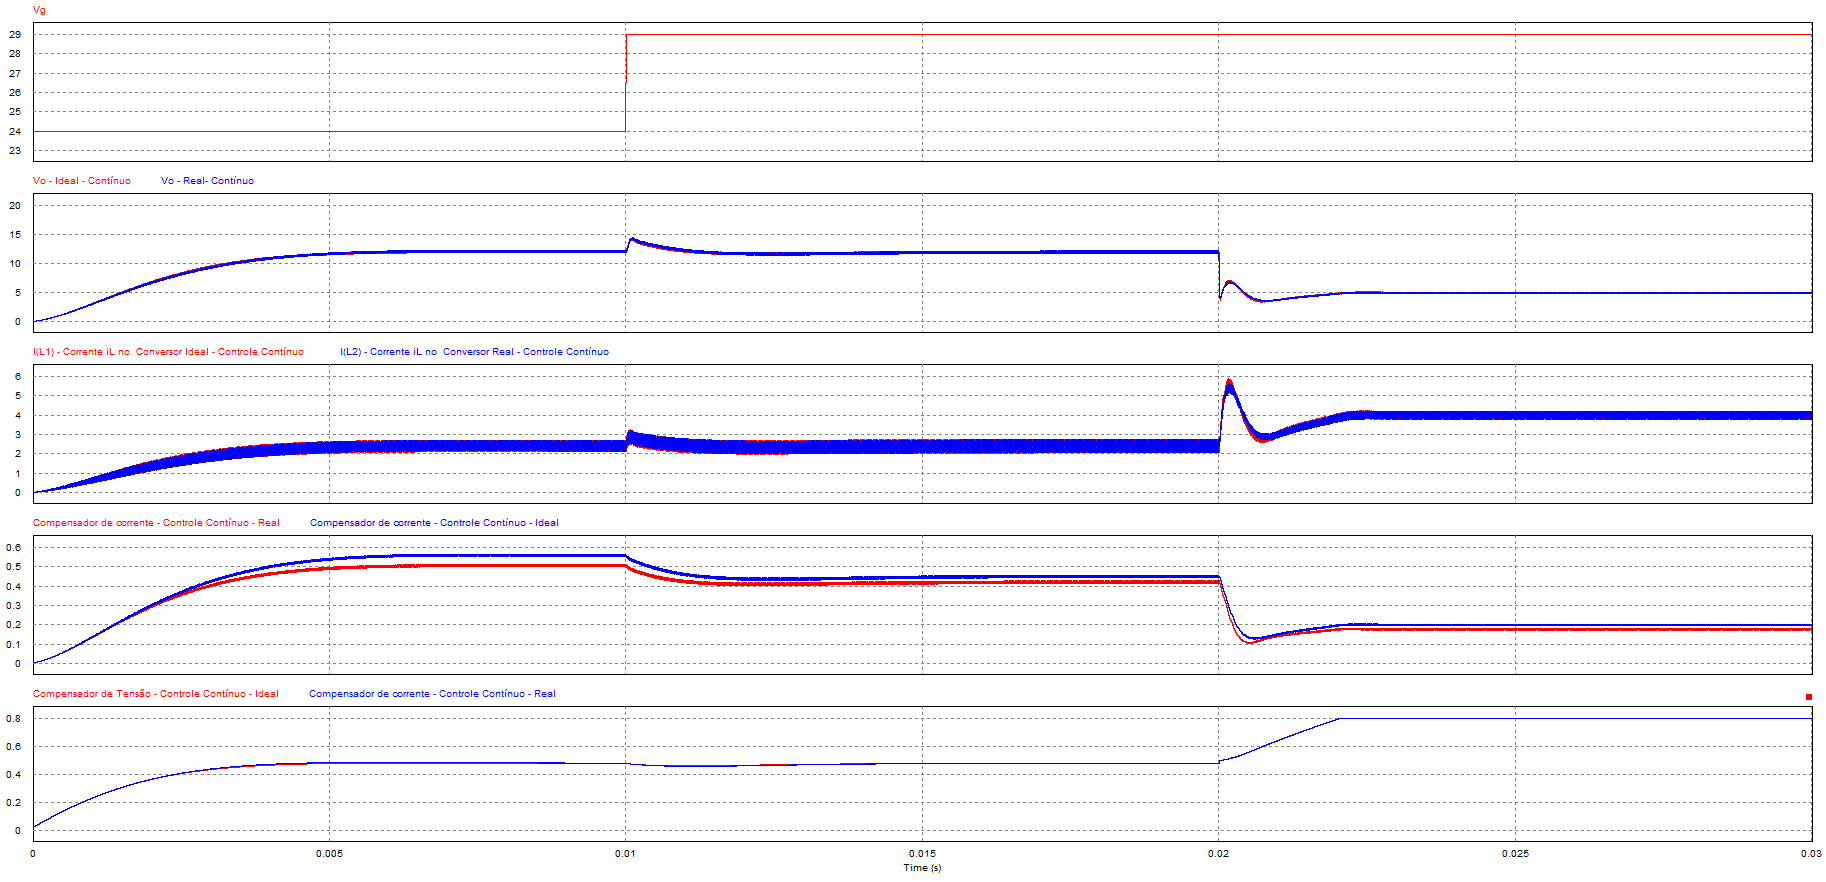The width and height of the screenshot is (1826, 882).
Task: Click the 0.015 time axis tick label
Action: pos(922,854)
